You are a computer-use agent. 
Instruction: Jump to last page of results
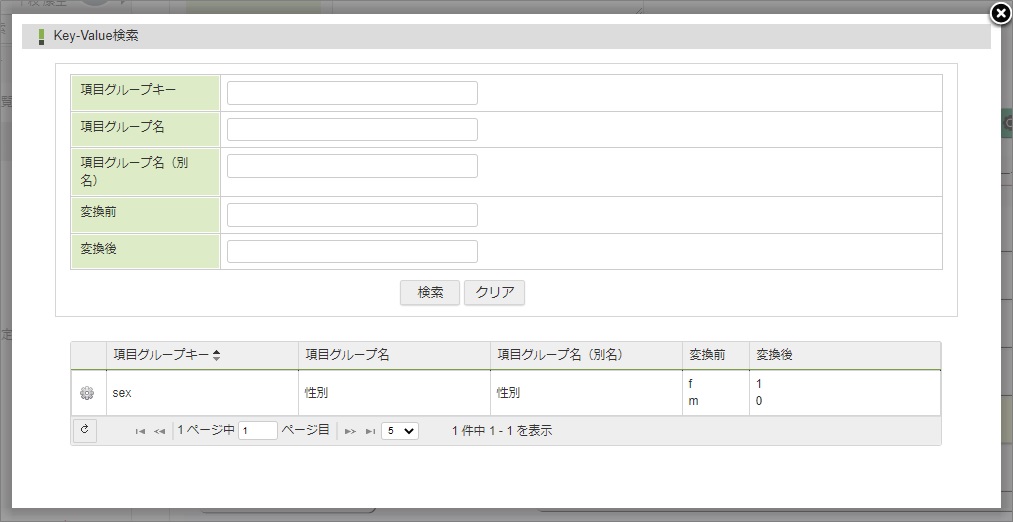coord(370,431)
